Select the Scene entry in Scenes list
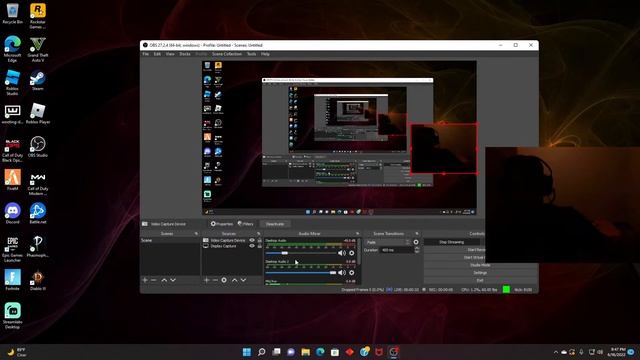The height and width of the screenshot is (360, 640). (170, 240)
